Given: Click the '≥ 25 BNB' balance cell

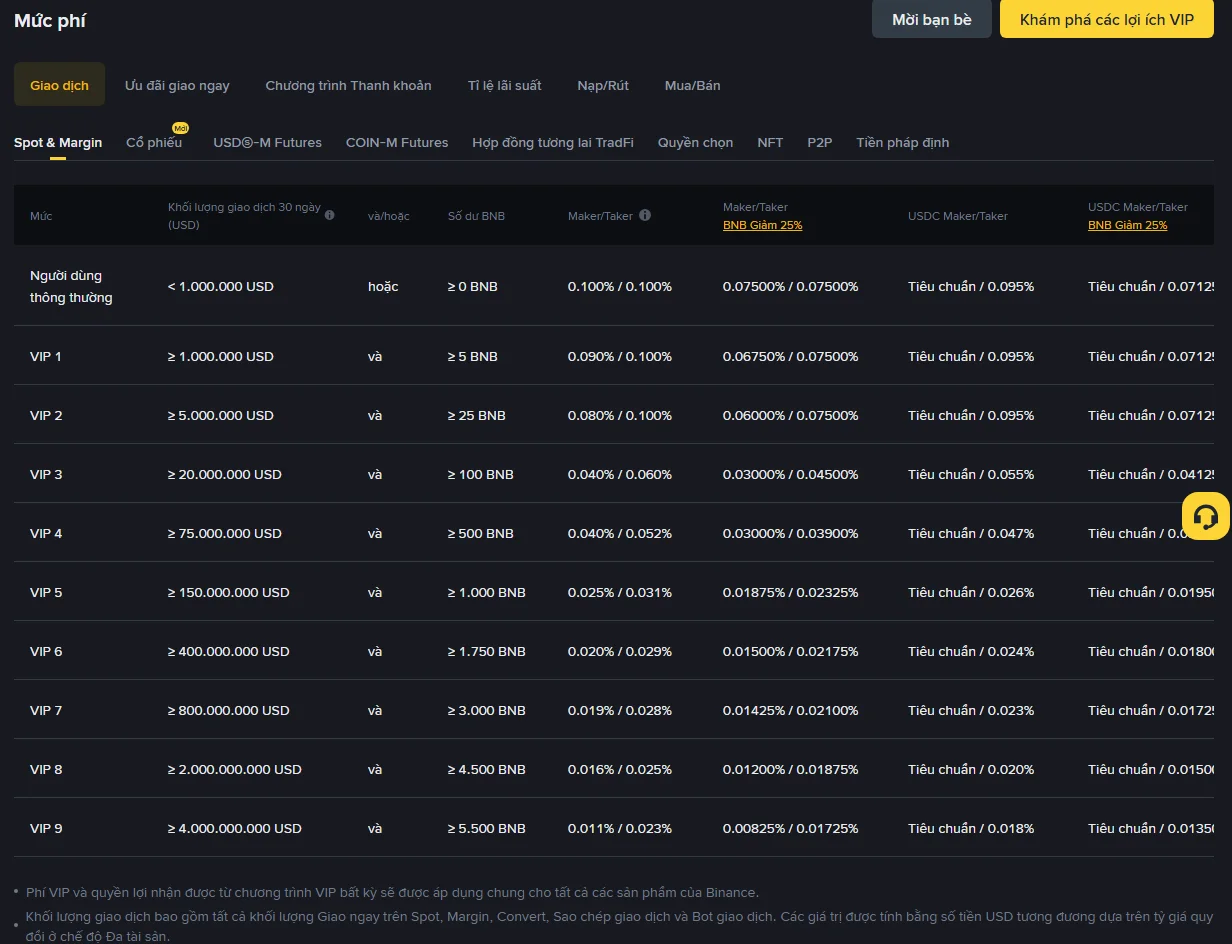Looking at the screenshot, I should [x=477, y=415].
